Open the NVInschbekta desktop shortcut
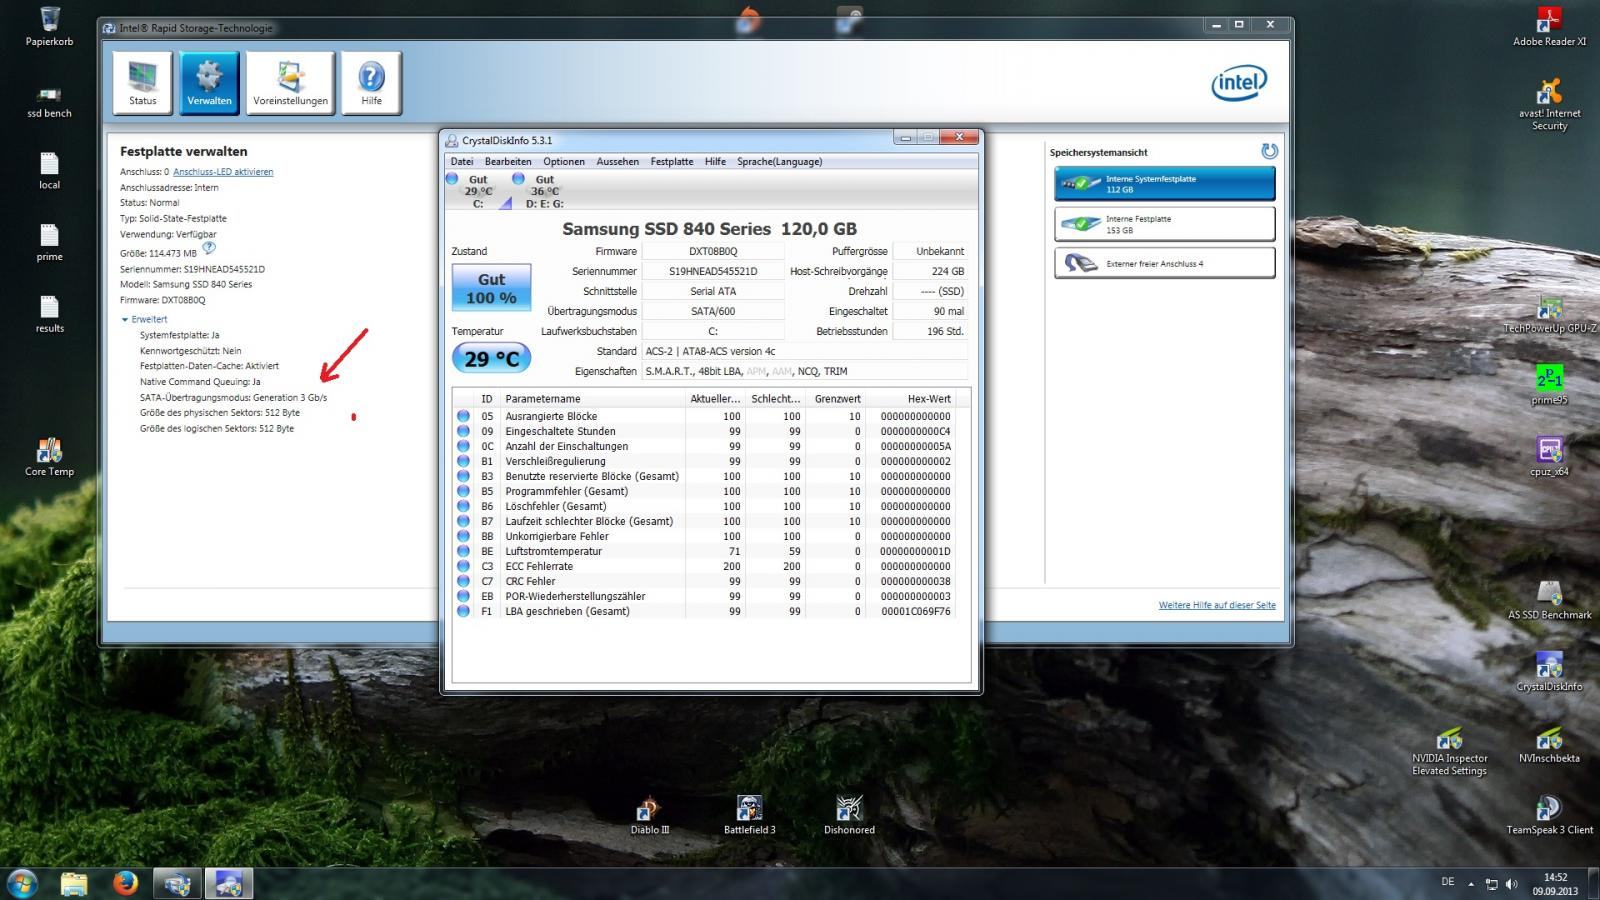This screenshot has height=900, width=1600. click(1549, 744)
